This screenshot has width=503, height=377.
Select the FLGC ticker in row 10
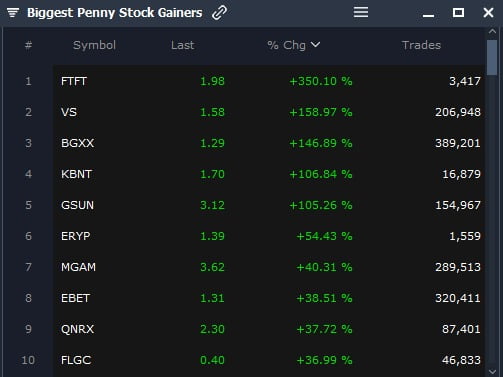[76, 360]
